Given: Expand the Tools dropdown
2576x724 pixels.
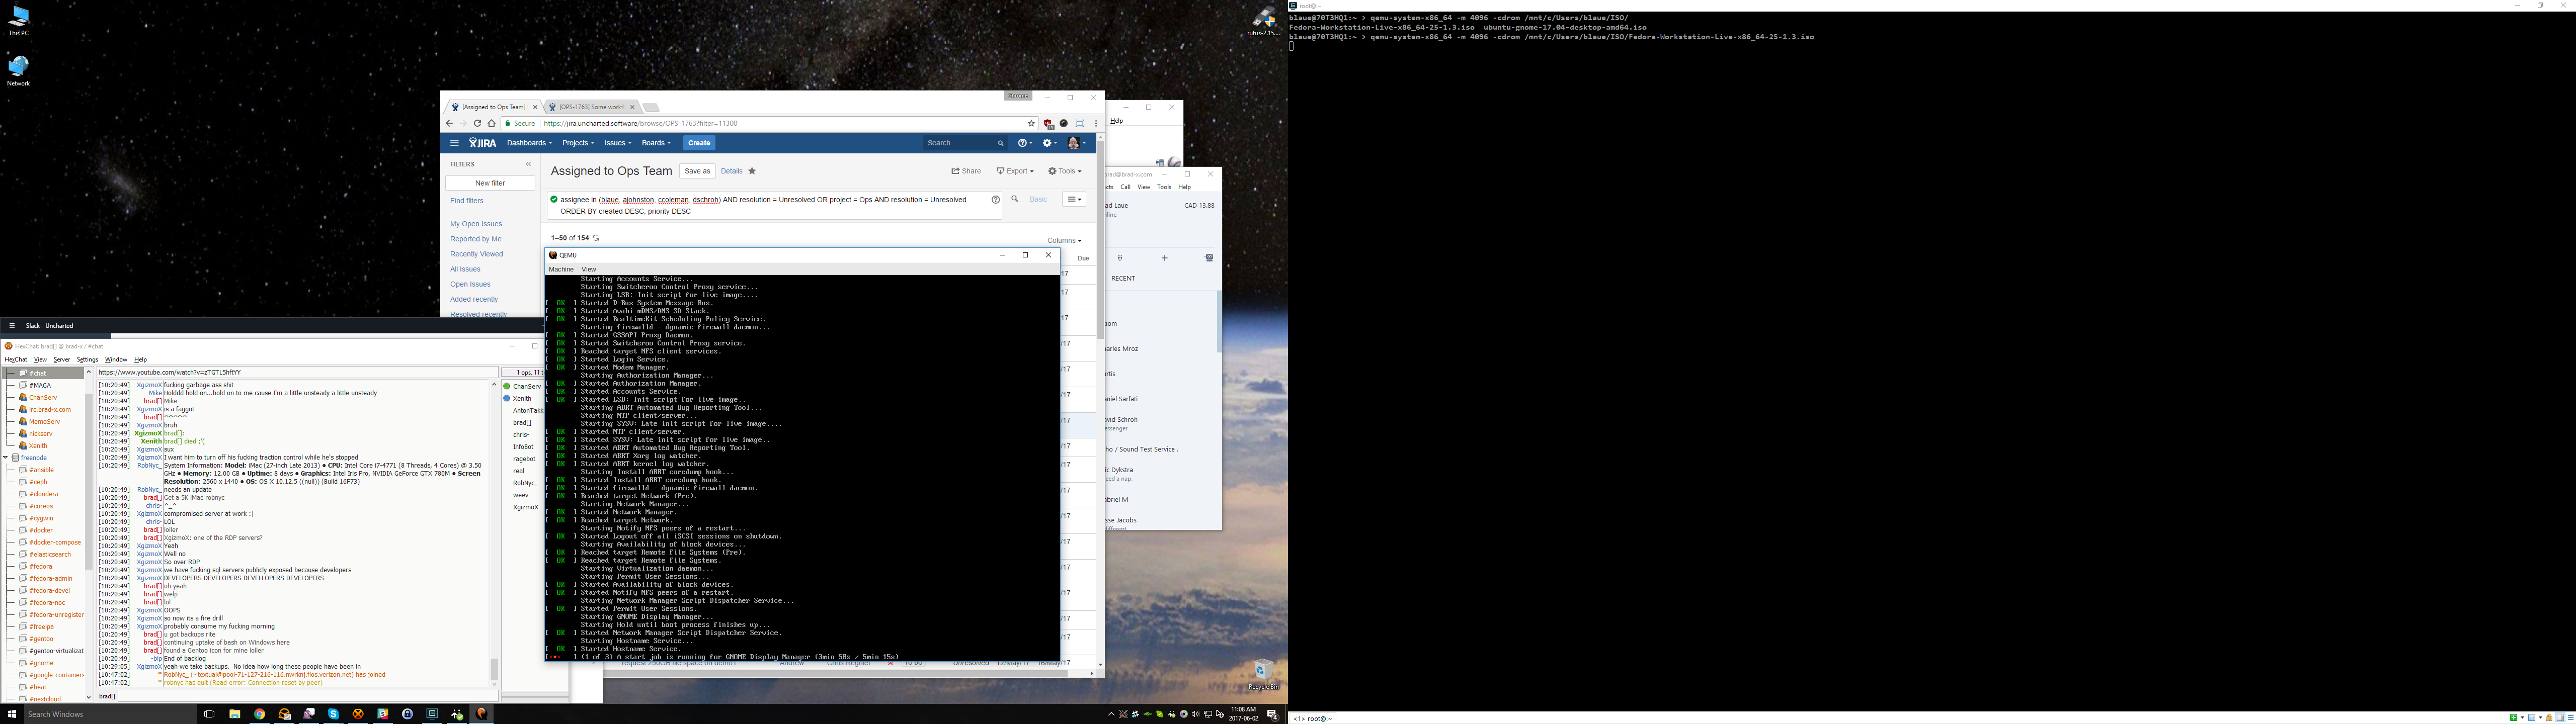Looking at the screenshot, I should (1064, 171).
